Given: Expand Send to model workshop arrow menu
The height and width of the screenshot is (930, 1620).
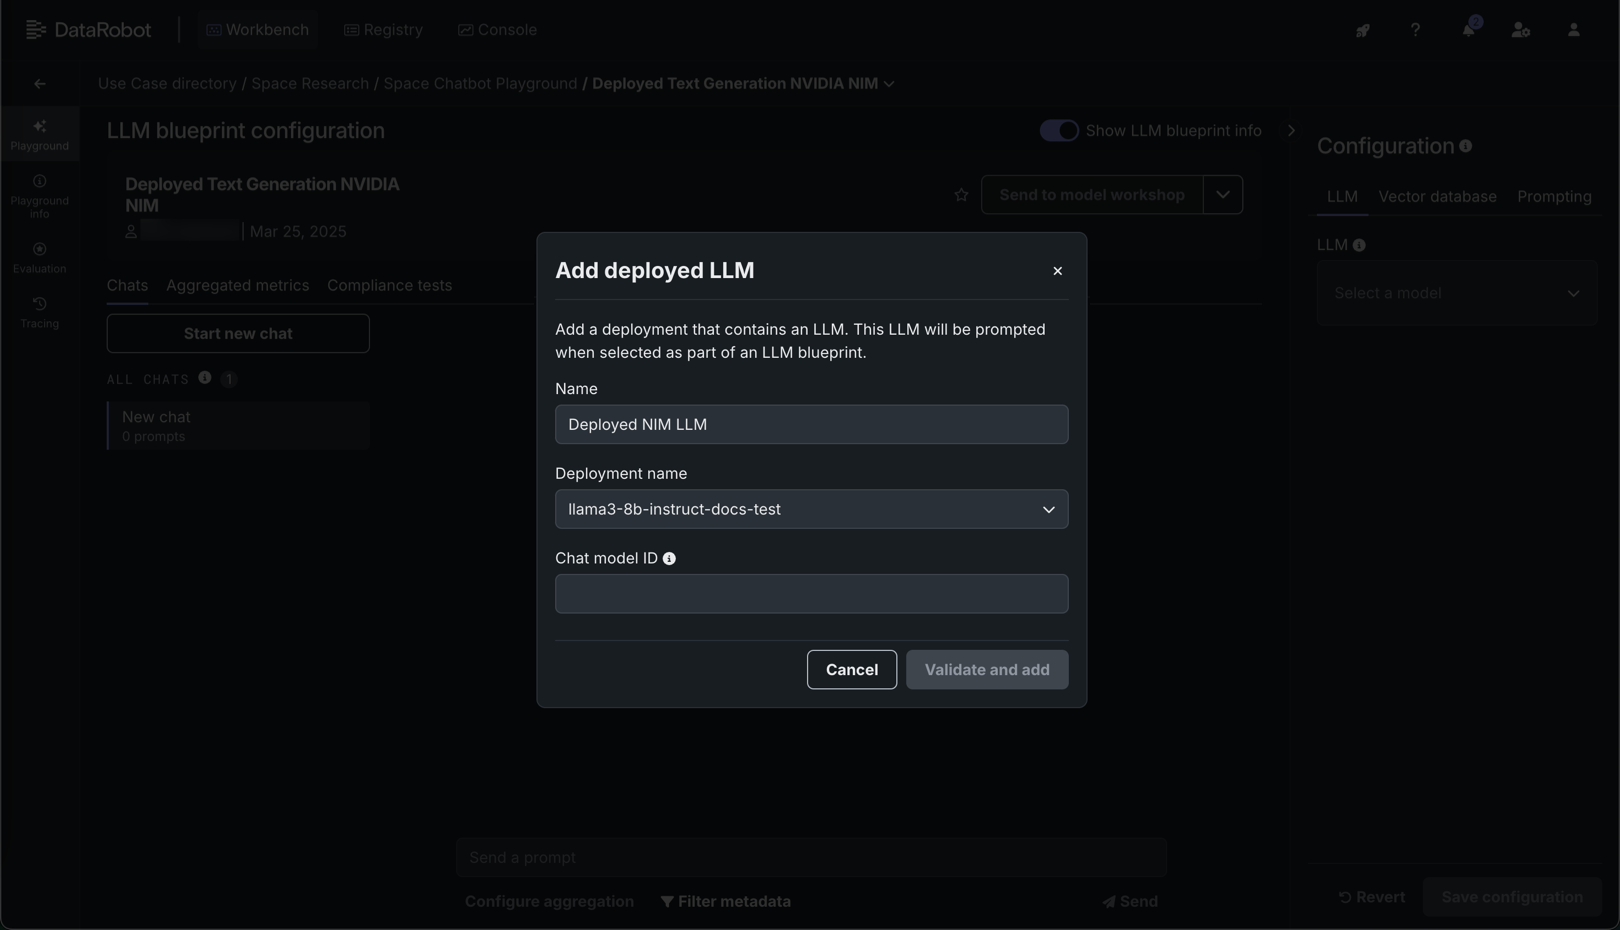Looking at the screenshot, I should pyautogui.click(x=1222, y=195).
